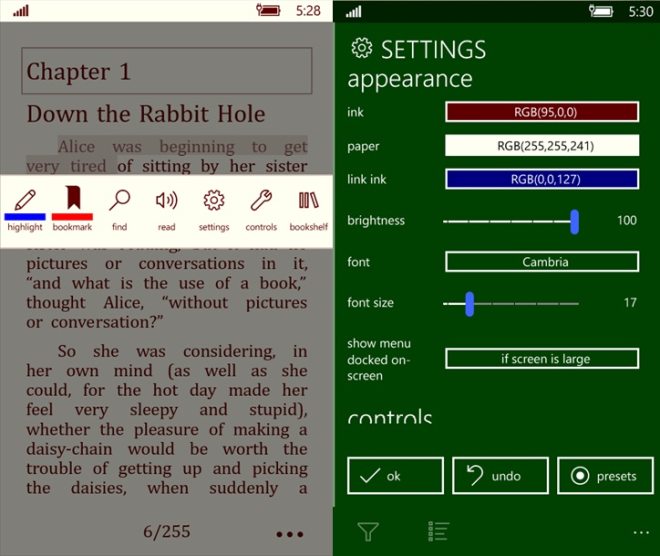
Task: Change ink color RGB(95,0,0)
Action: tap(542, 112)
